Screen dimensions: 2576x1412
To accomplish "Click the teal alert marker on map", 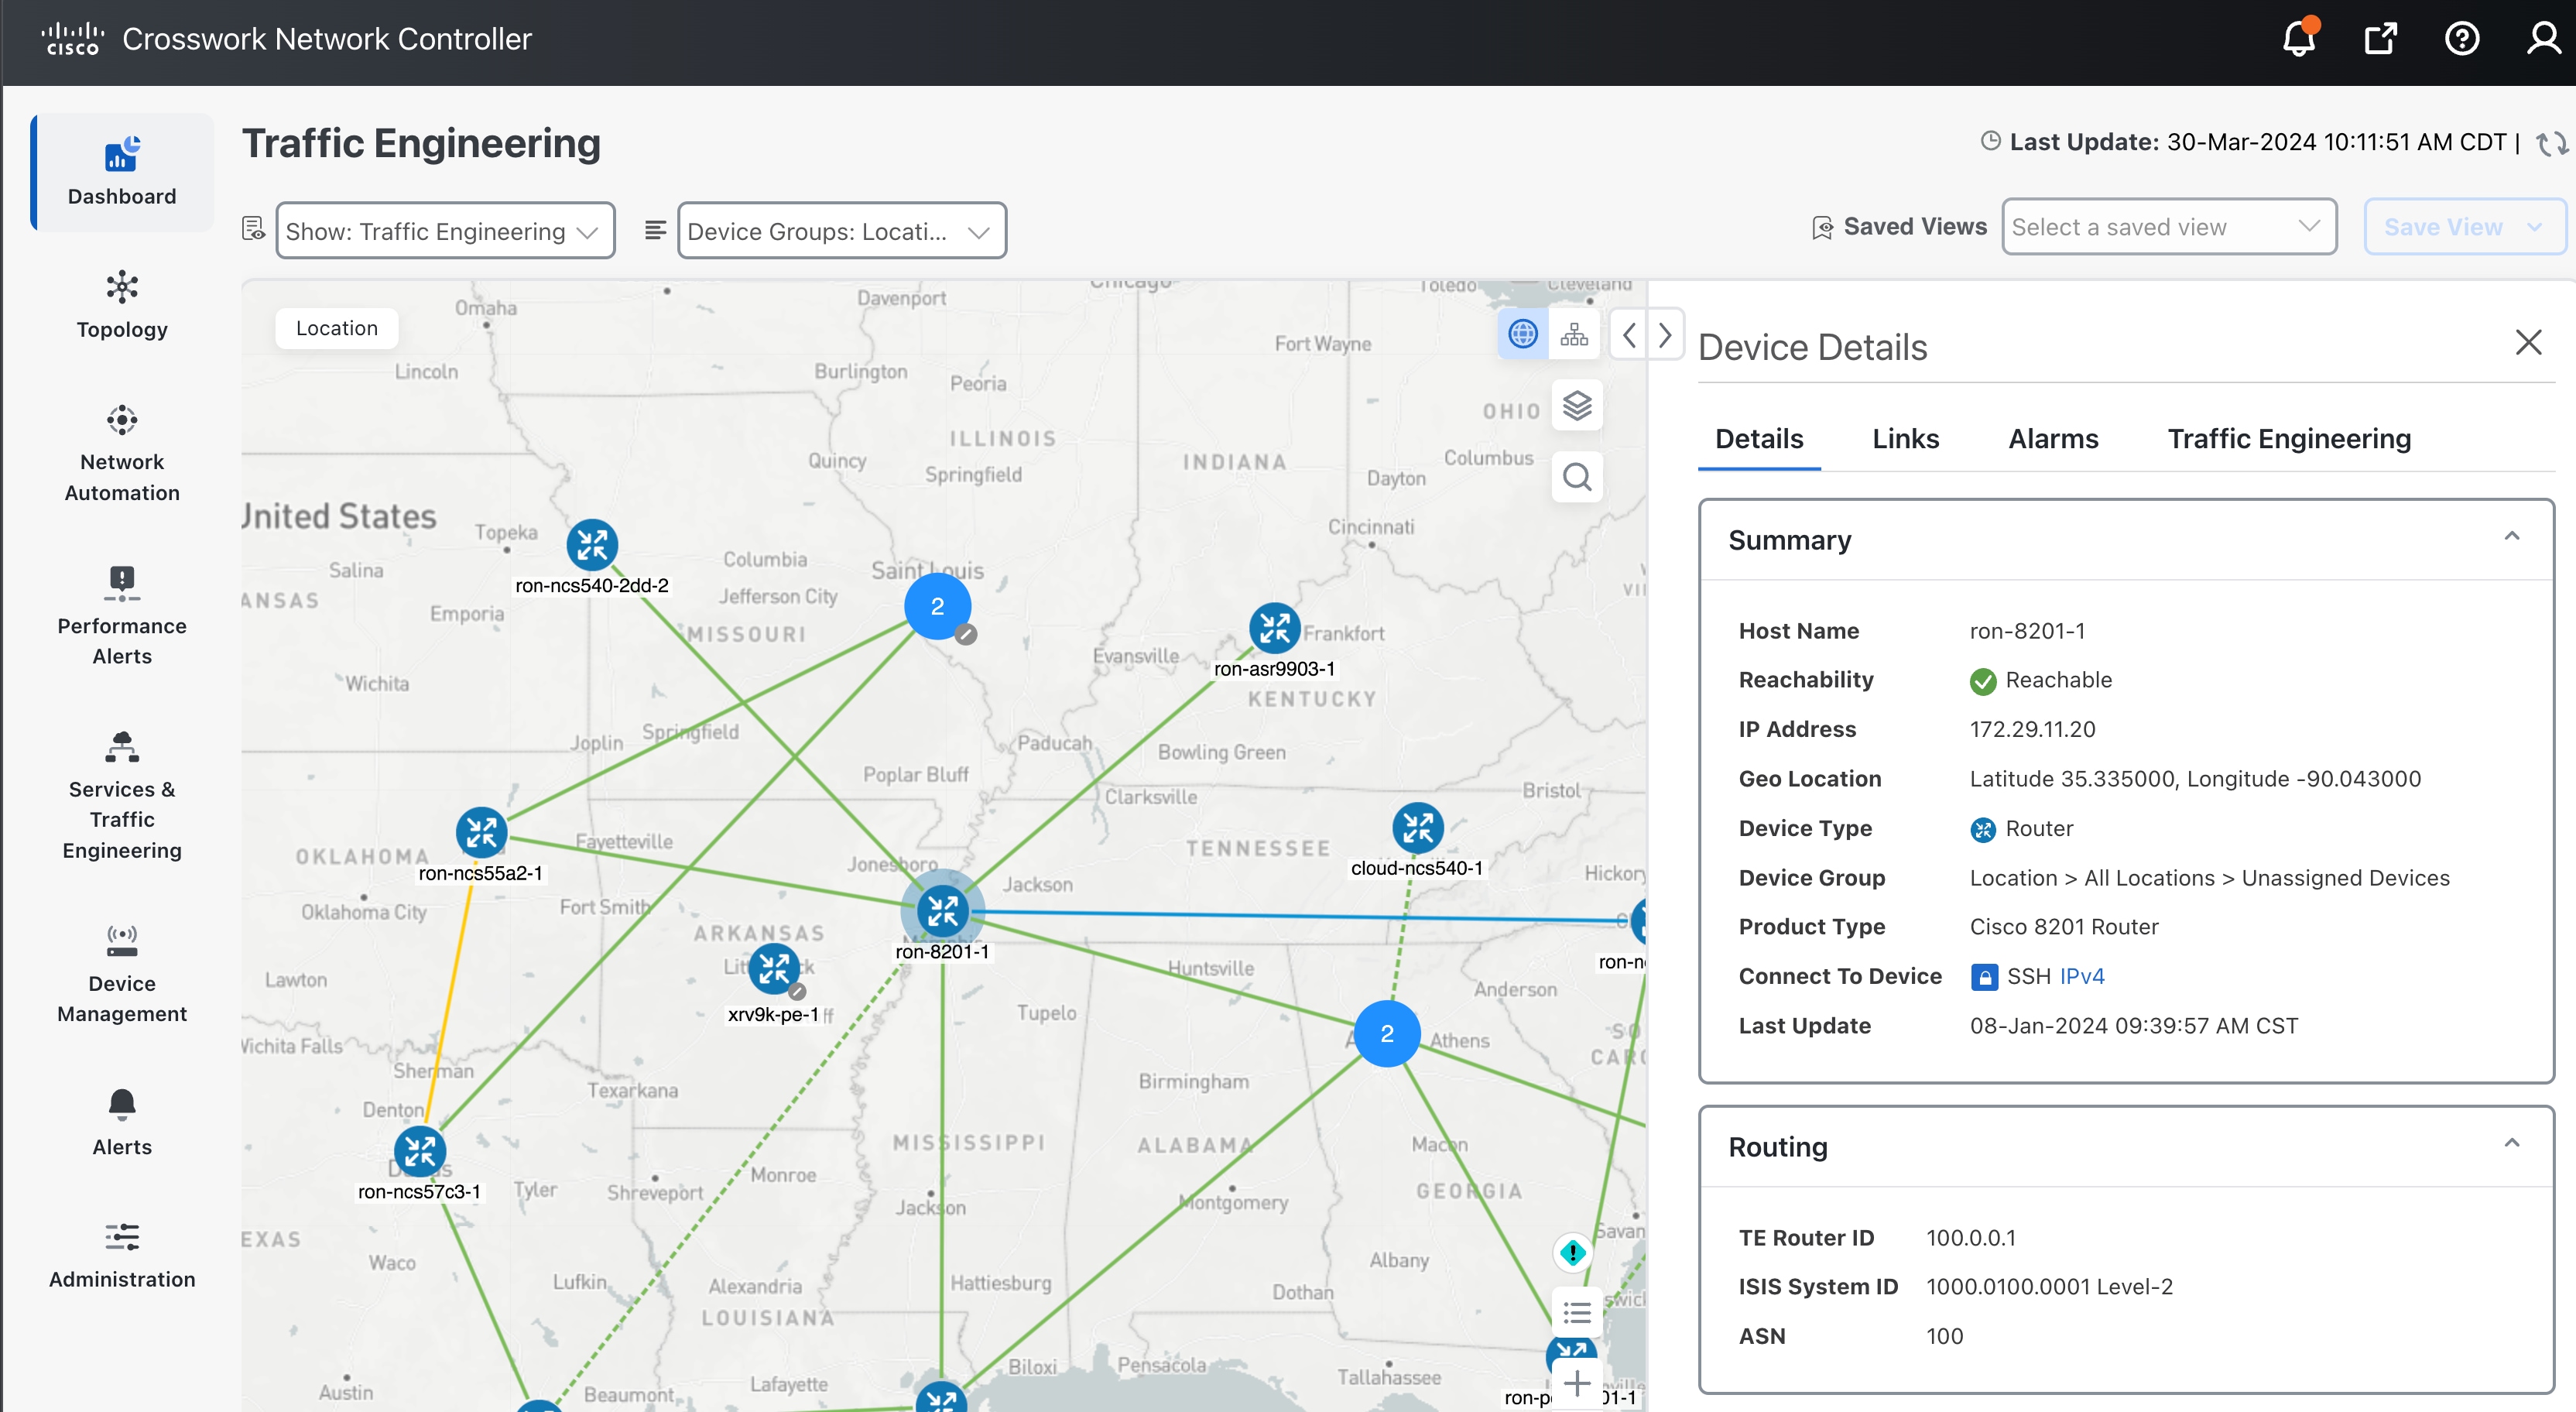I will [x=1573, y=1252].
